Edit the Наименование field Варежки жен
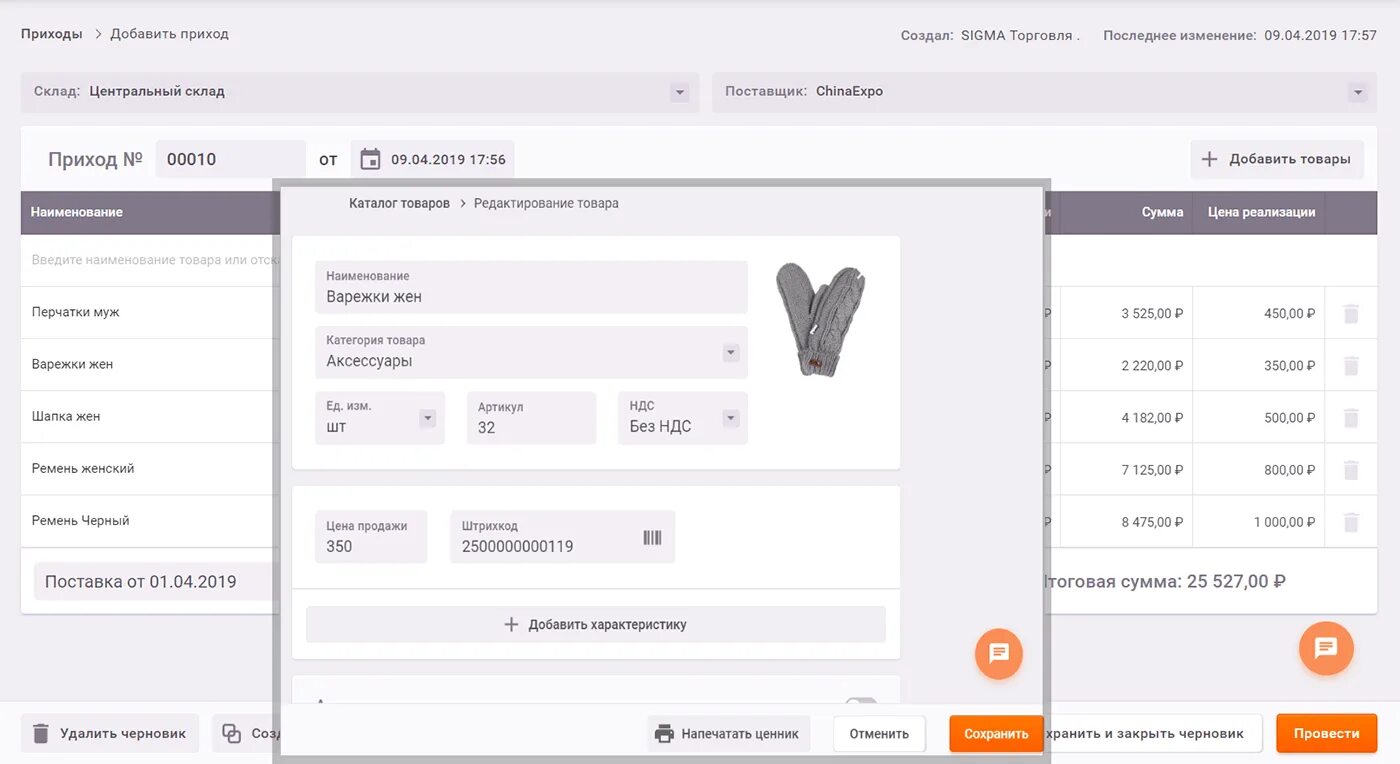Image resolution: width=1400 pixels, height=764 pixels. tap(531, 287)
